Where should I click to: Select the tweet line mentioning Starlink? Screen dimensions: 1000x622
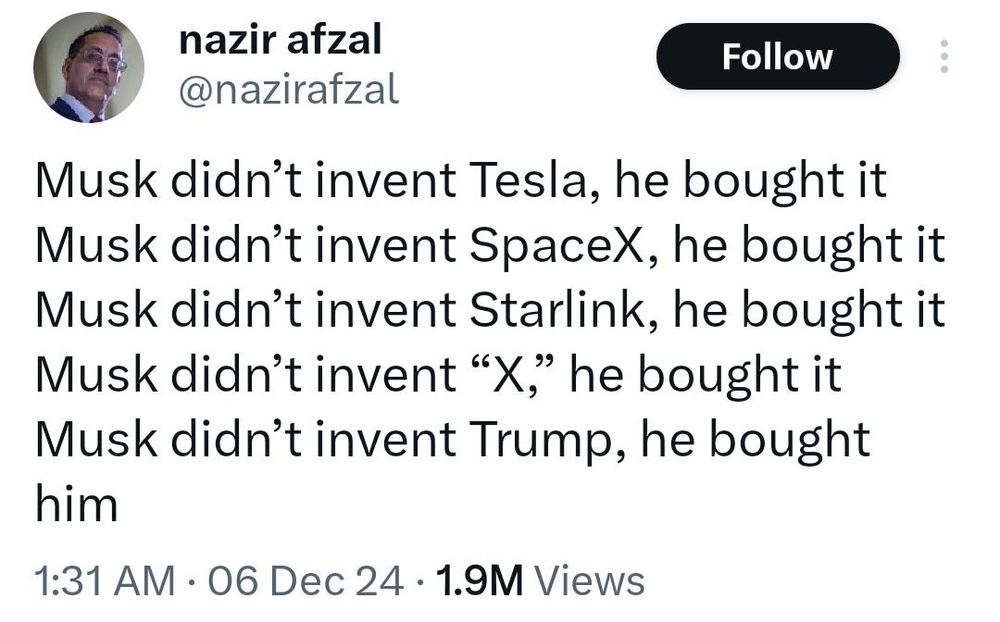tap(490, 310)
